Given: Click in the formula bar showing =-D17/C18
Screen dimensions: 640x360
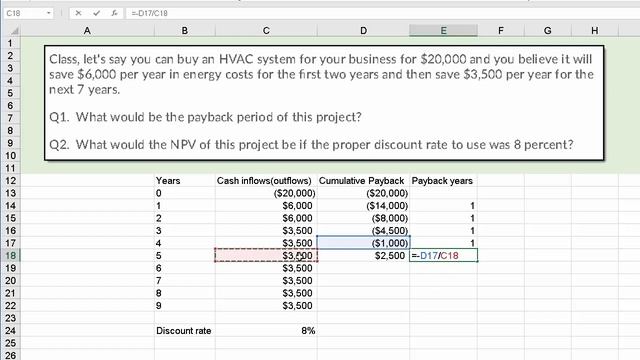Looking at the screenshot, I should [383, 13].
